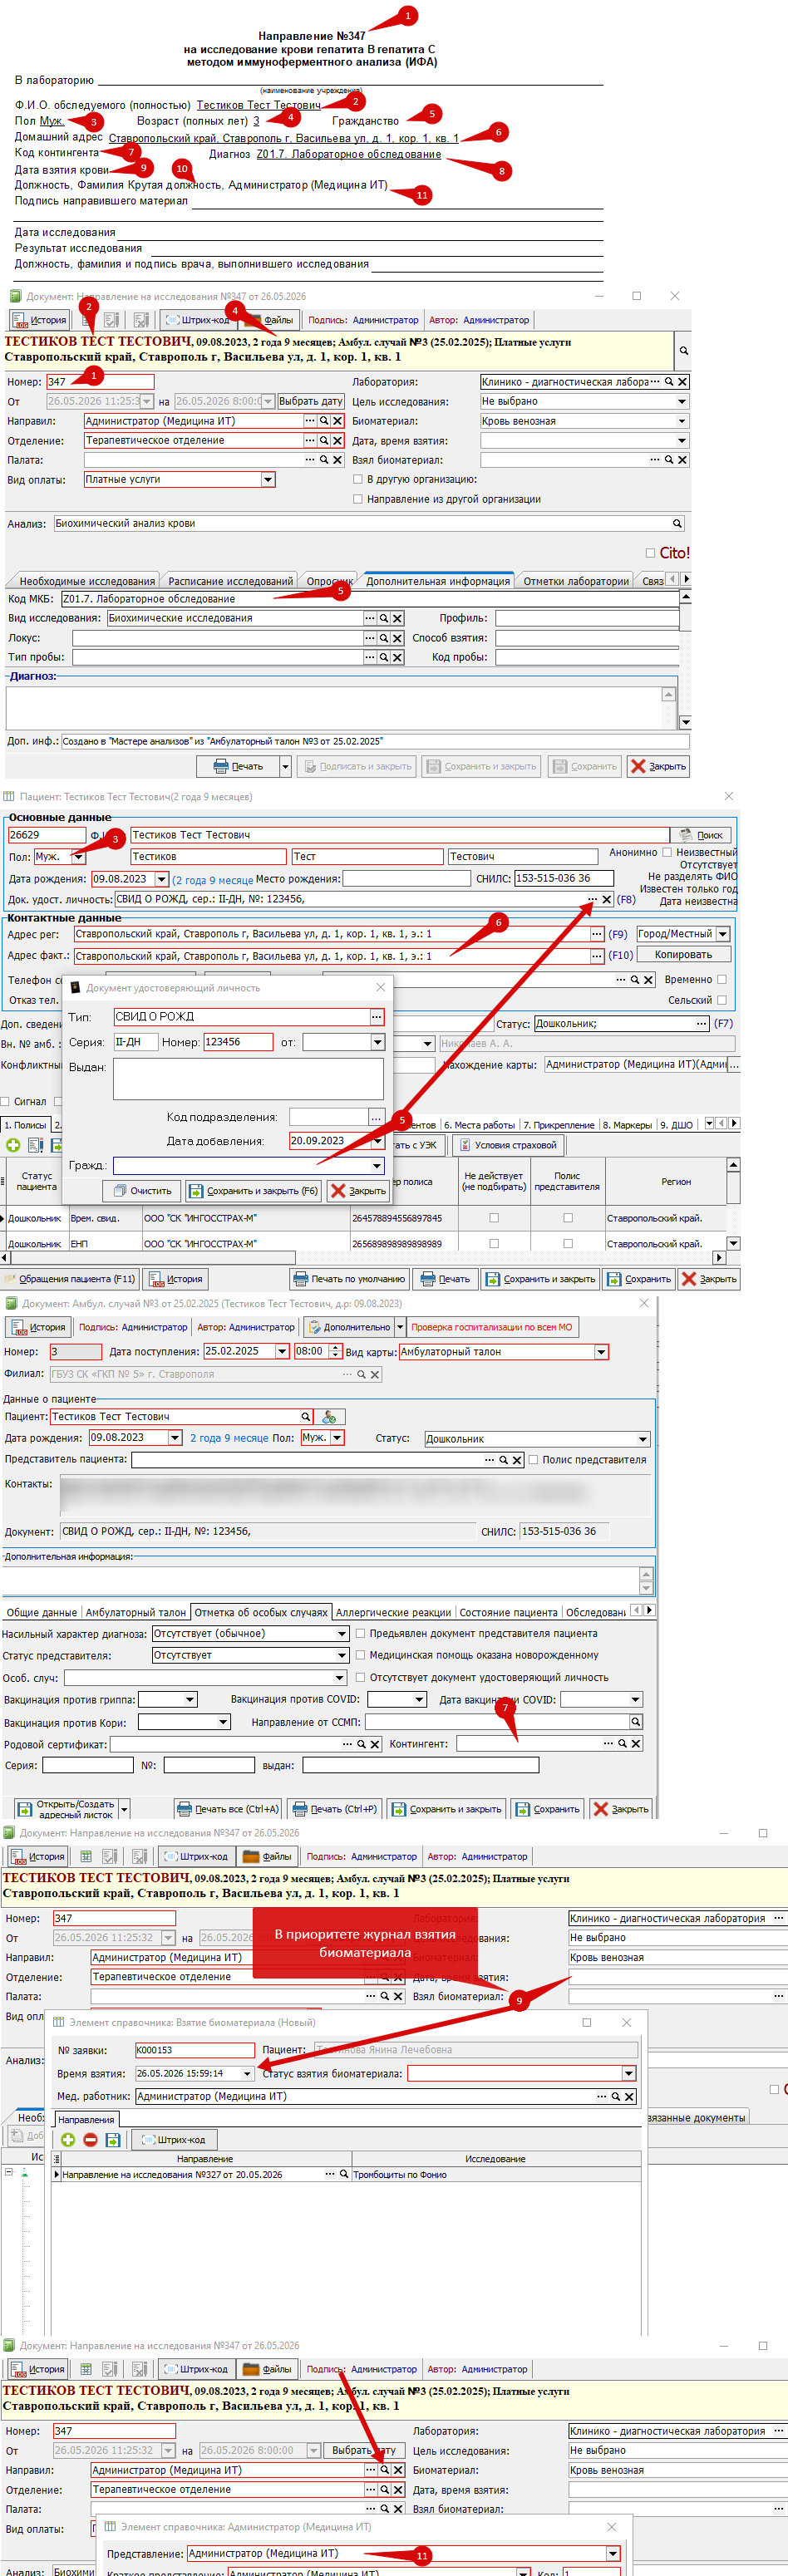Clear Лаборатория field with X icon

click(682, 382)
